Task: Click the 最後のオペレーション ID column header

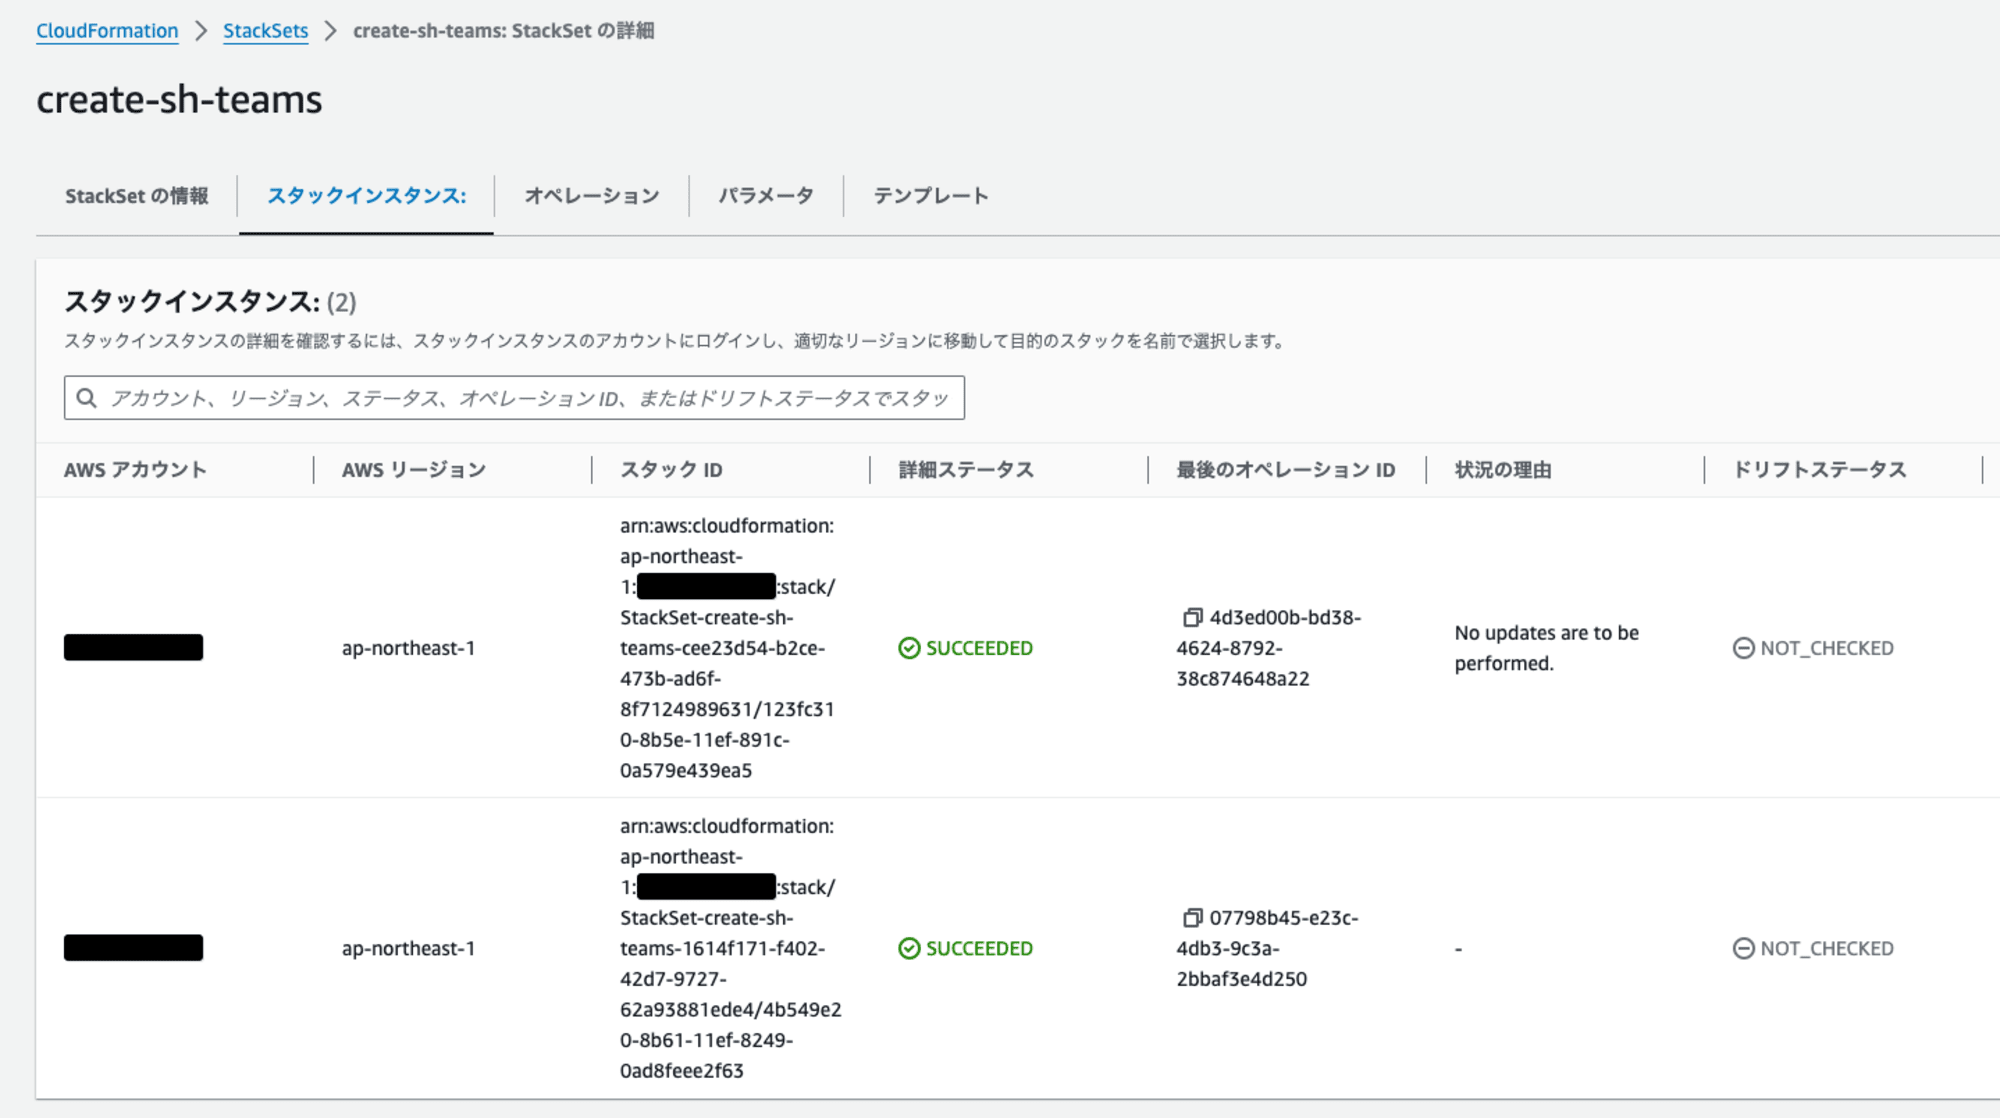Action: click(1285, 470)
